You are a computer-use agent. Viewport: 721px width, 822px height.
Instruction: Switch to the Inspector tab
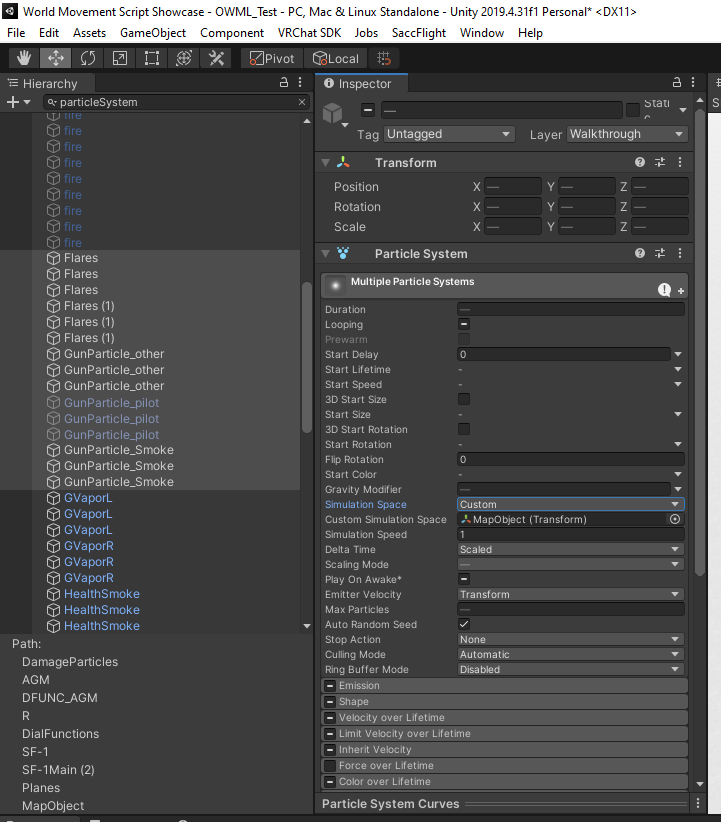coord(361,83)
